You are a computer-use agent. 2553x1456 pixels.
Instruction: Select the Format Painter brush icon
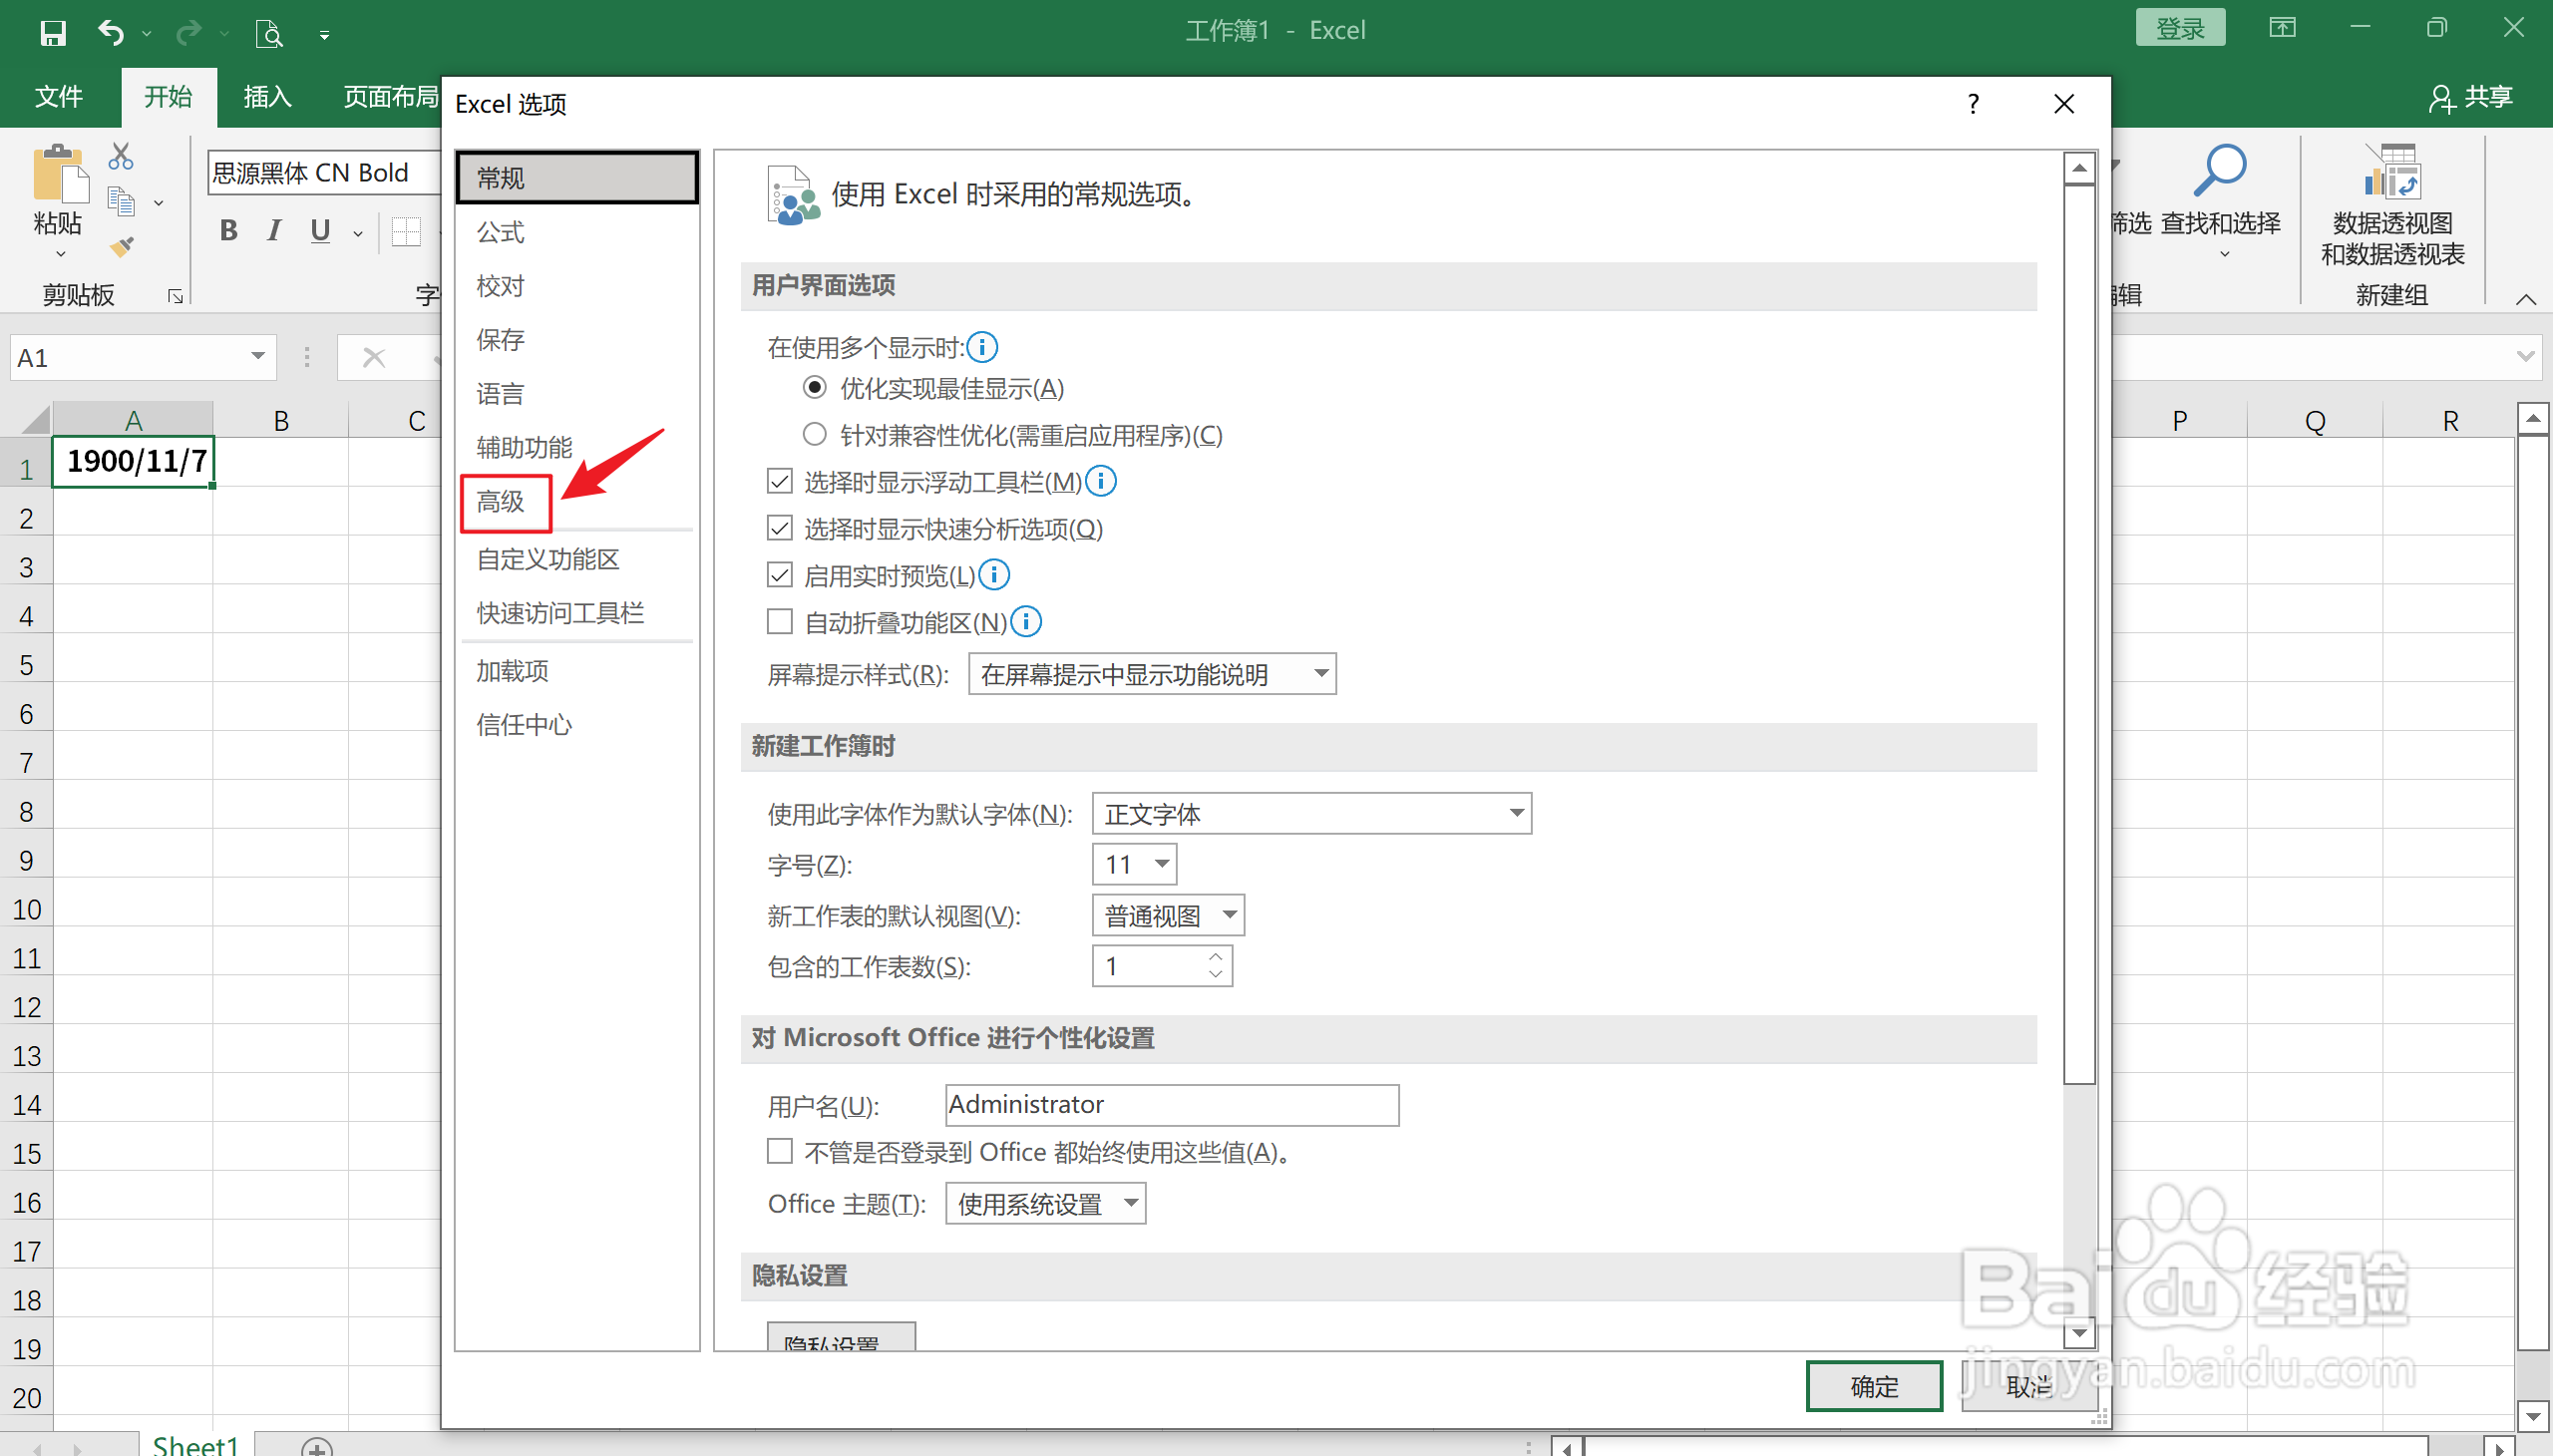(122, 246)
